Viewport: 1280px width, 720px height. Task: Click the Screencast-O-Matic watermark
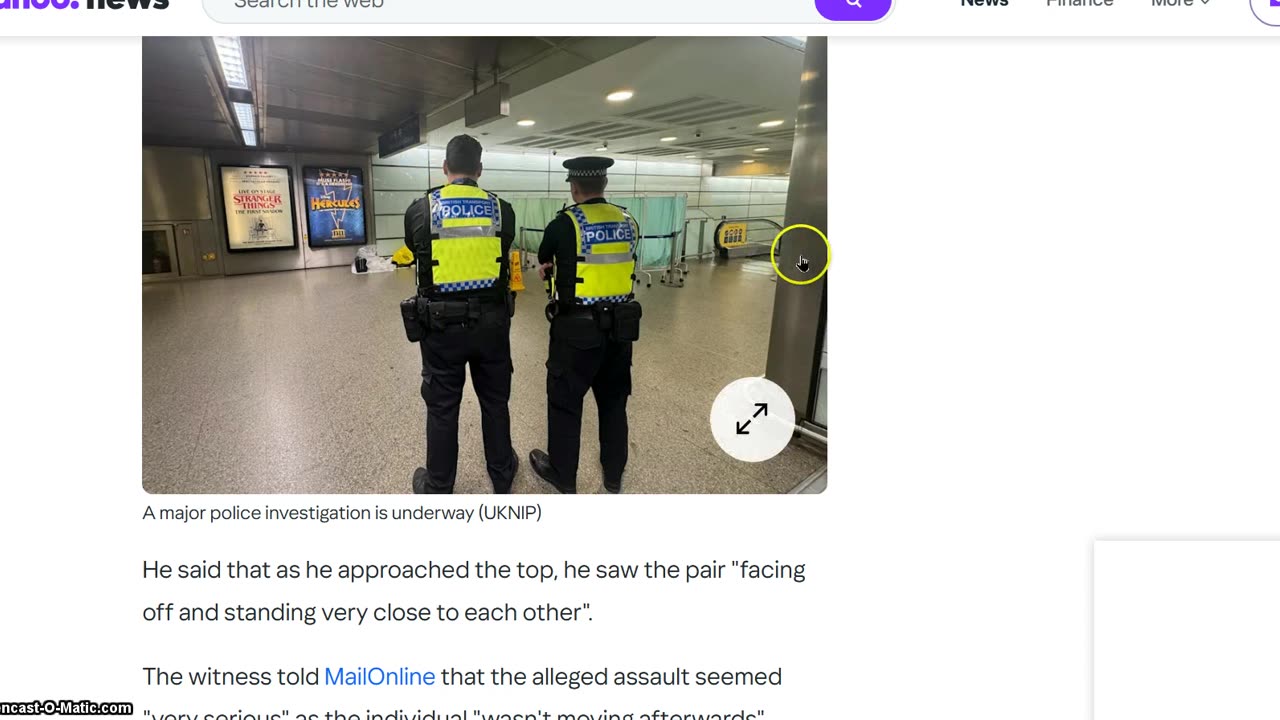click(x=66, y=708)
